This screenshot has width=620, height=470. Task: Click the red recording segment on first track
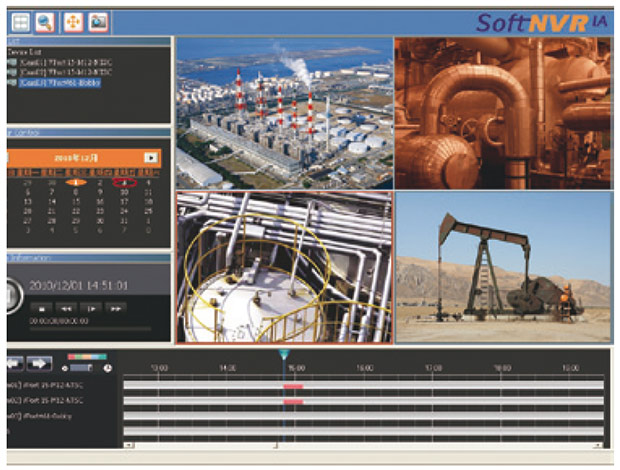293,386
